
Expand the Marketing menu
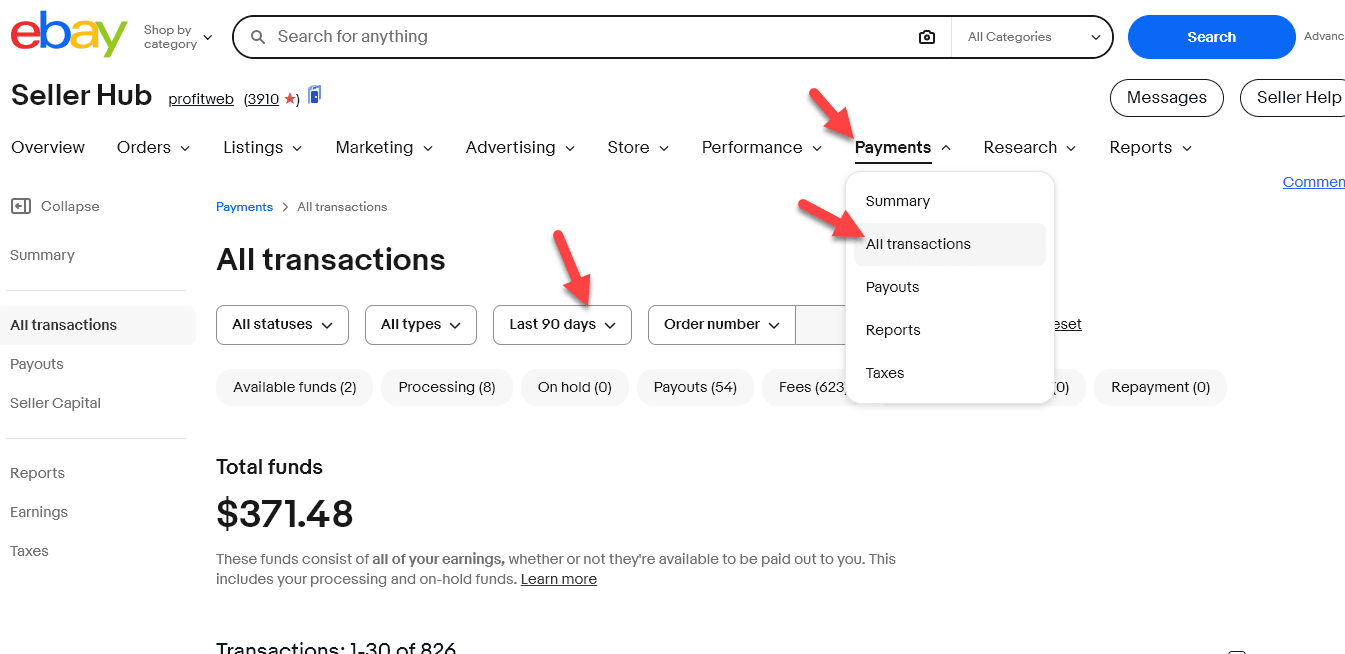tap(384, 147)
